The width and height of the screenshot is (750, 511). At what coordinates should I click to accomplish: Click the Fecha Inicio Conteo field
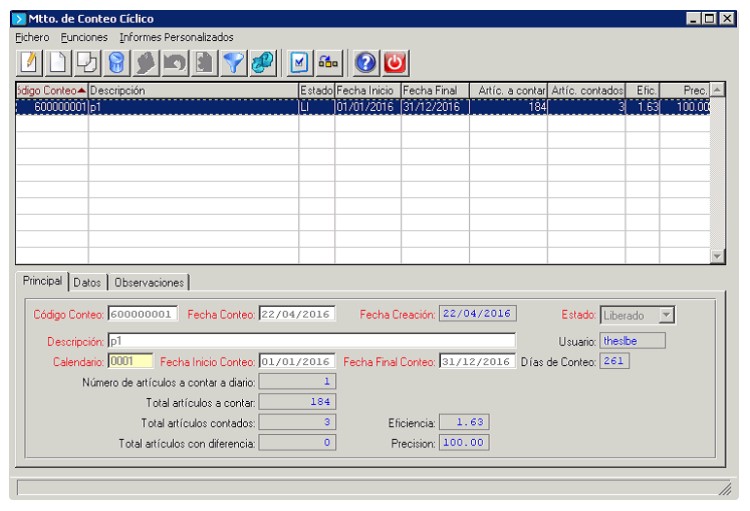pos(297,361)
